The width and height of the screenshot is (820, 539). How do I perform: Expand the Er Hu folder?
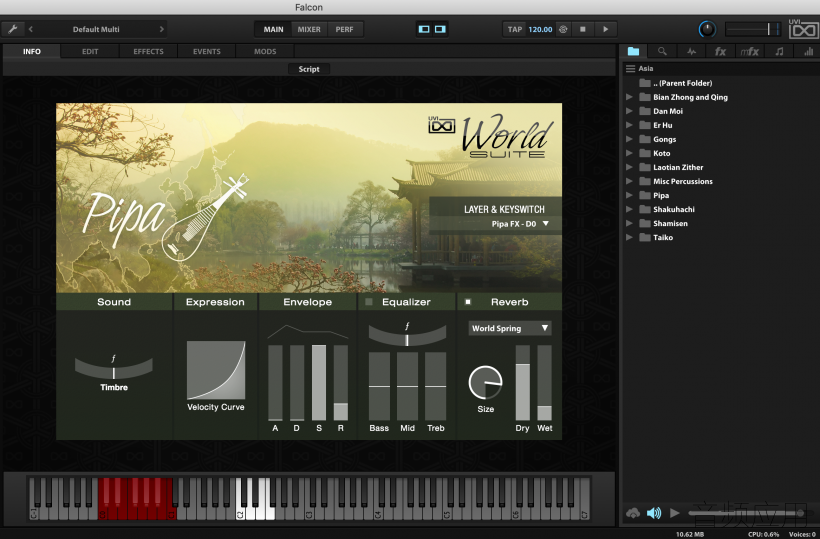pos(629,125)
